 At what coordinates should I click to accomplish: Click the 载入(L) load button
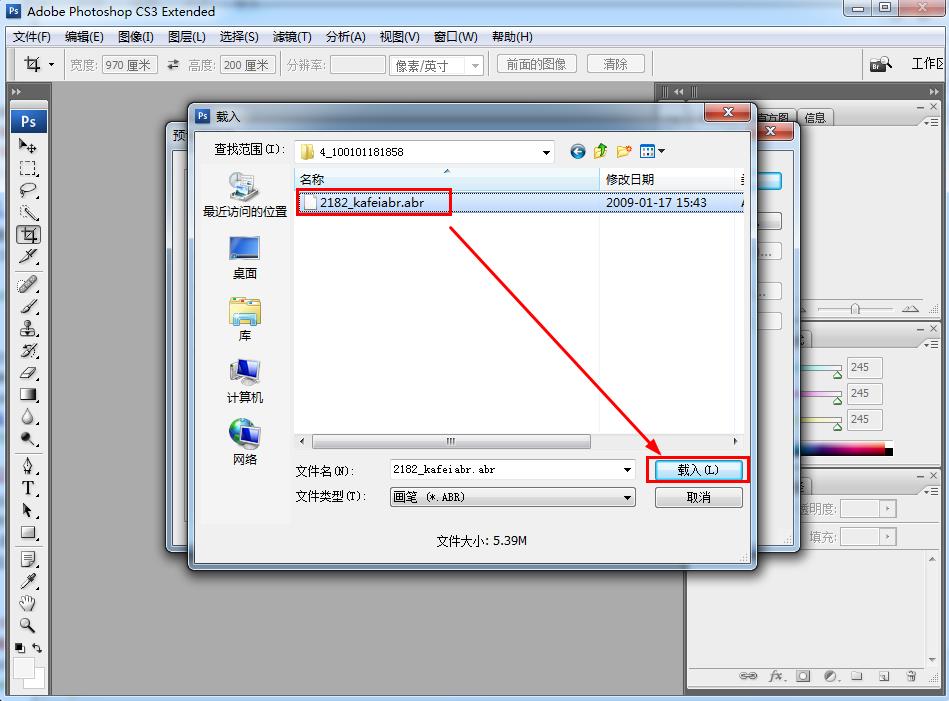tap(698, 469)
